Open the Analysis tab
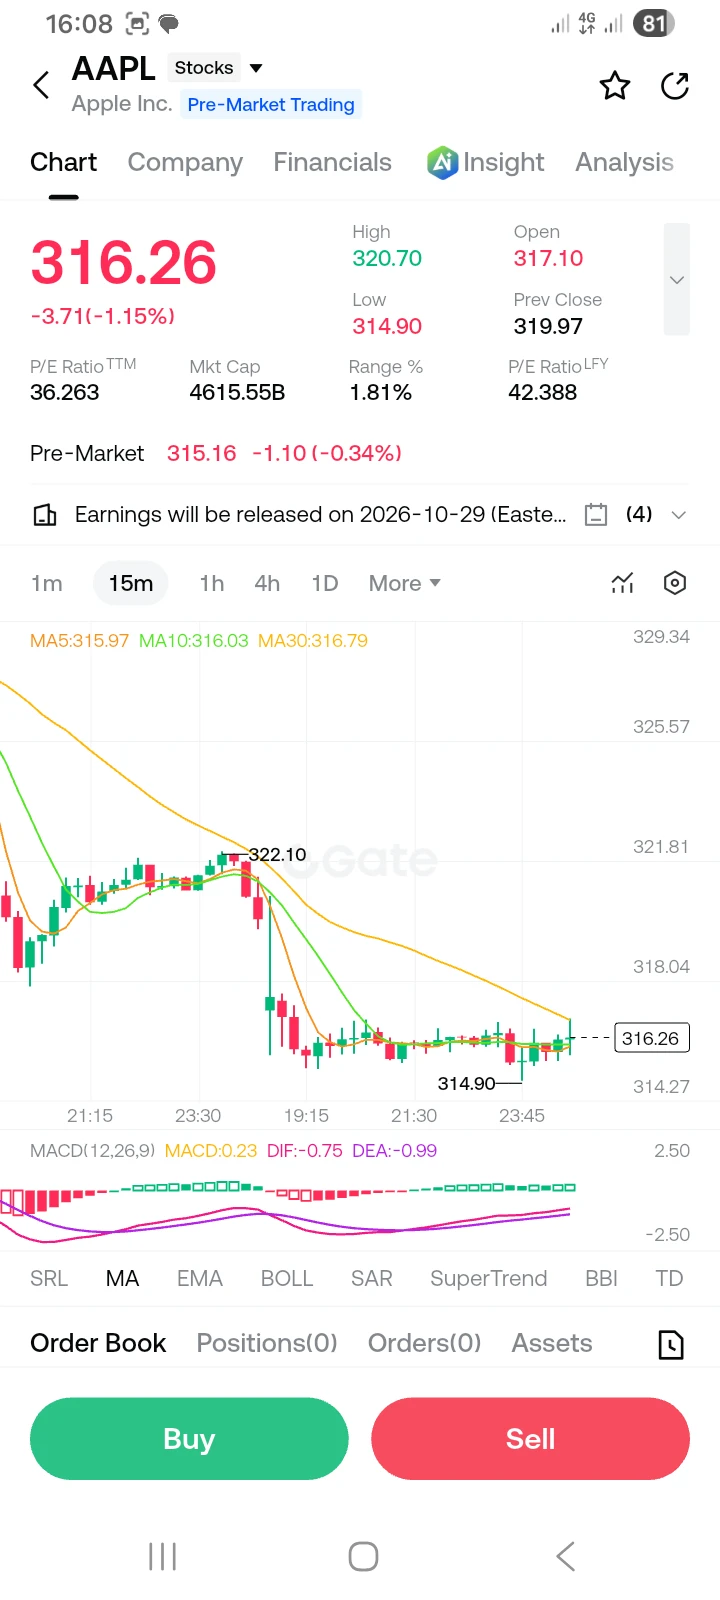720x1600 pixels. [624, 162]
